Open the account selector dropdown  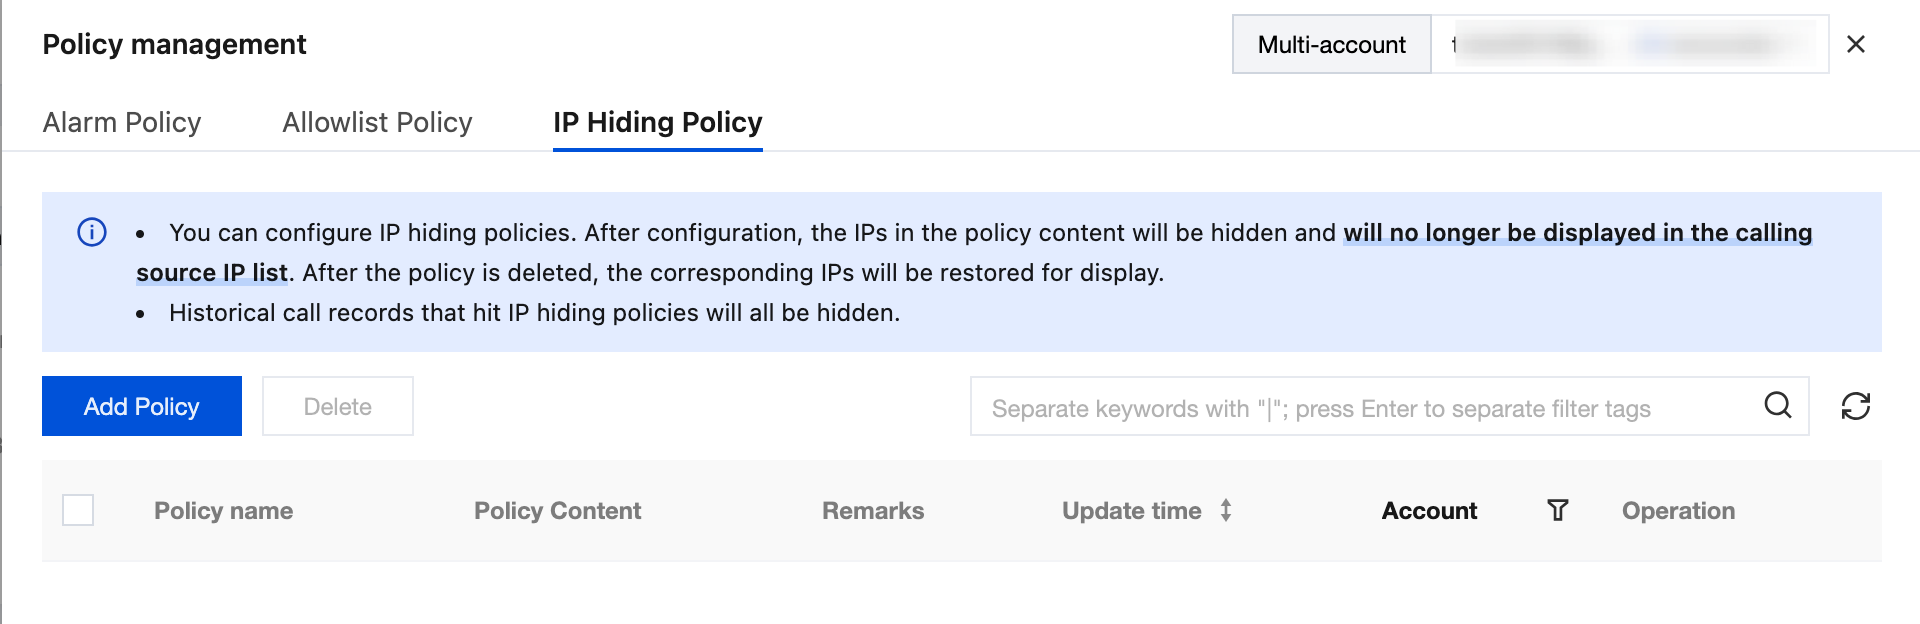tap(1629, 44)
